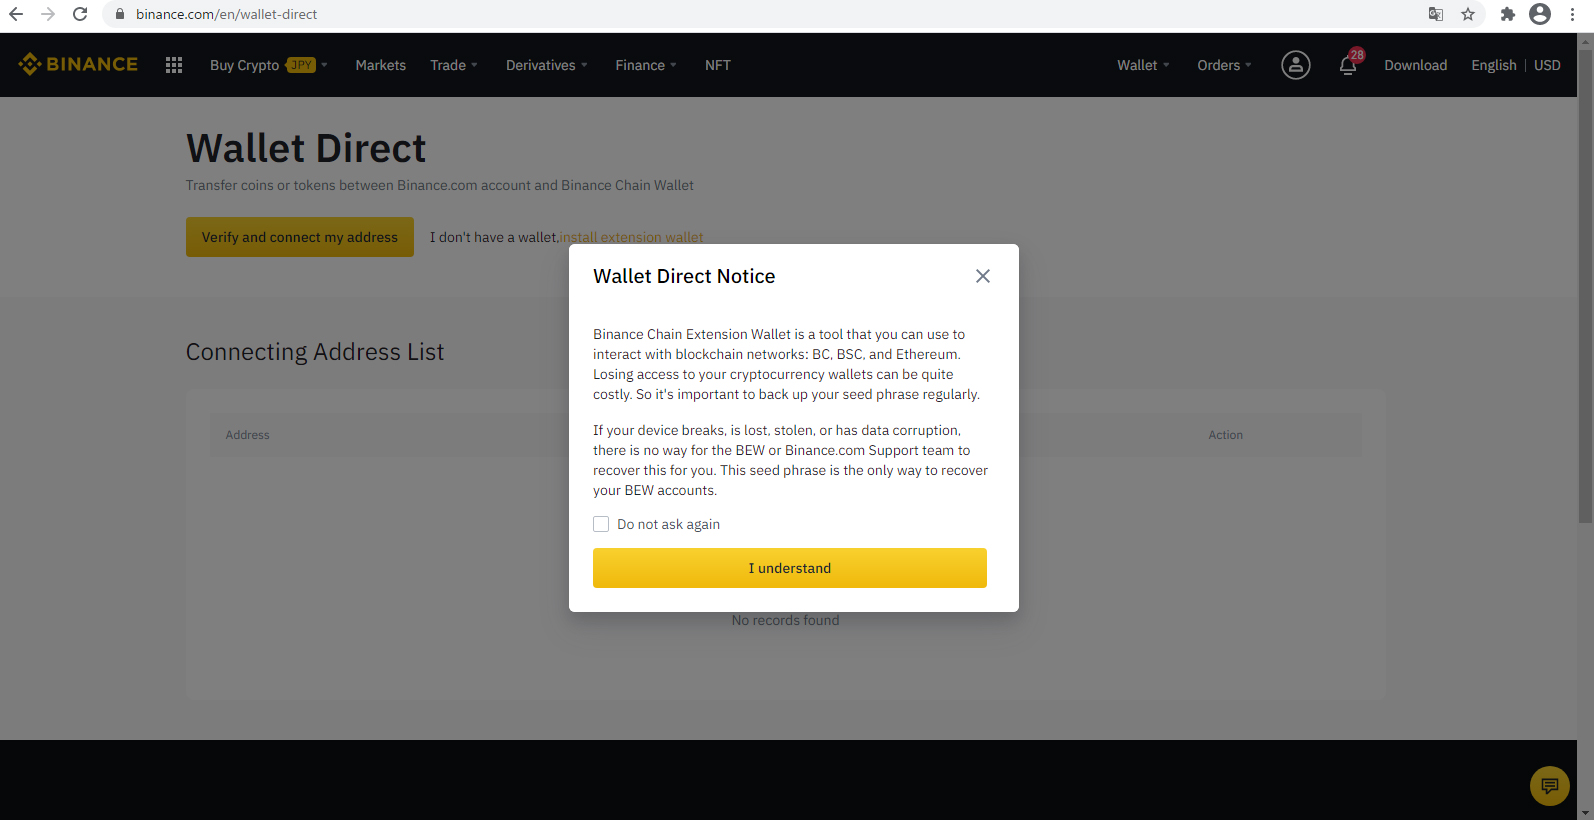The width and height of the screenshot is (1594, 820).
Task: Change currency via USD selector
Action: coord(1547,65)
